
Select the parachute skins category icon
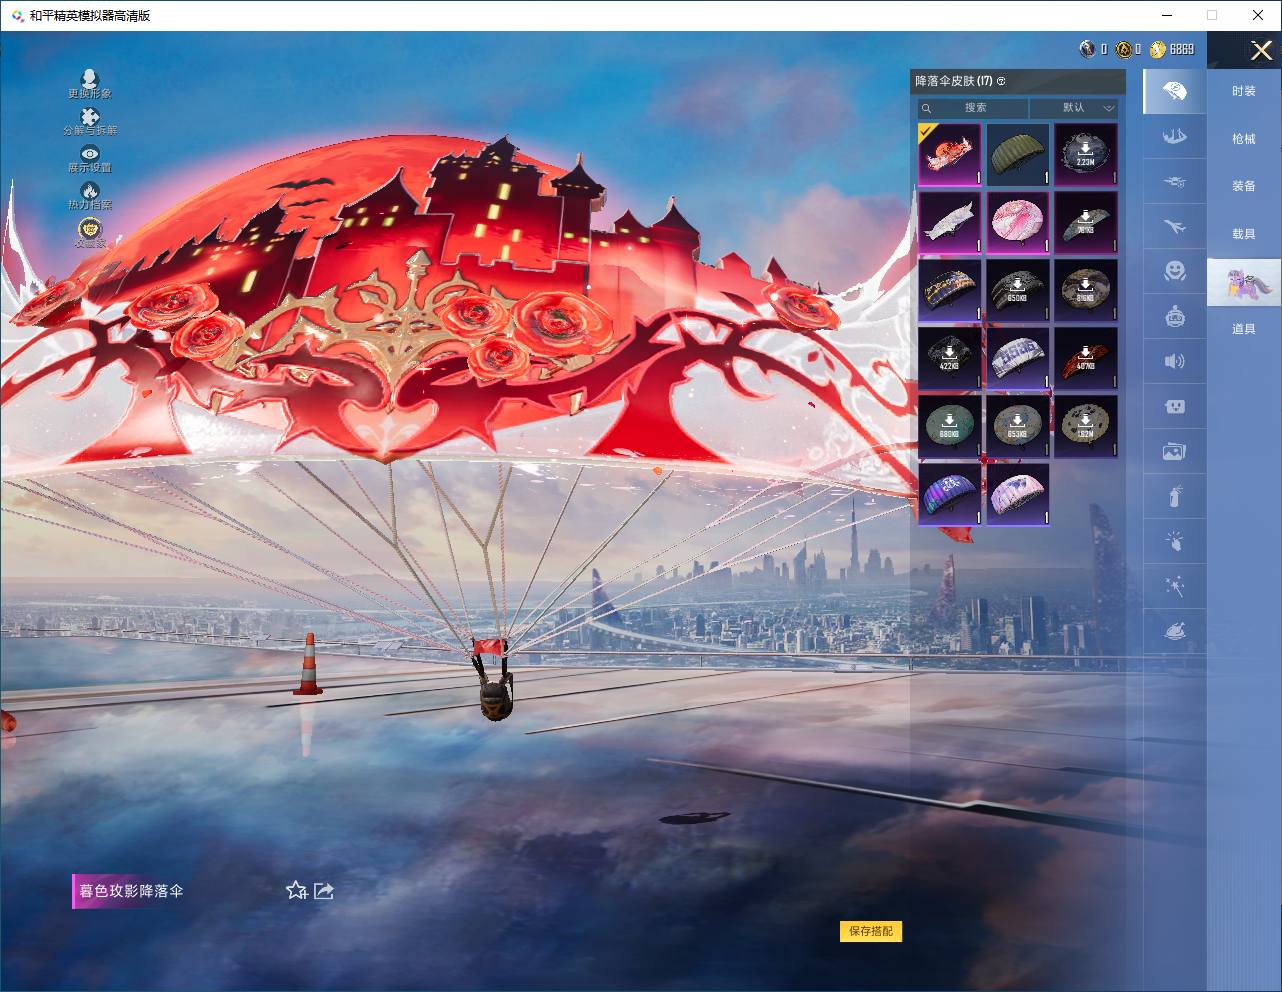coord(1175,91)
